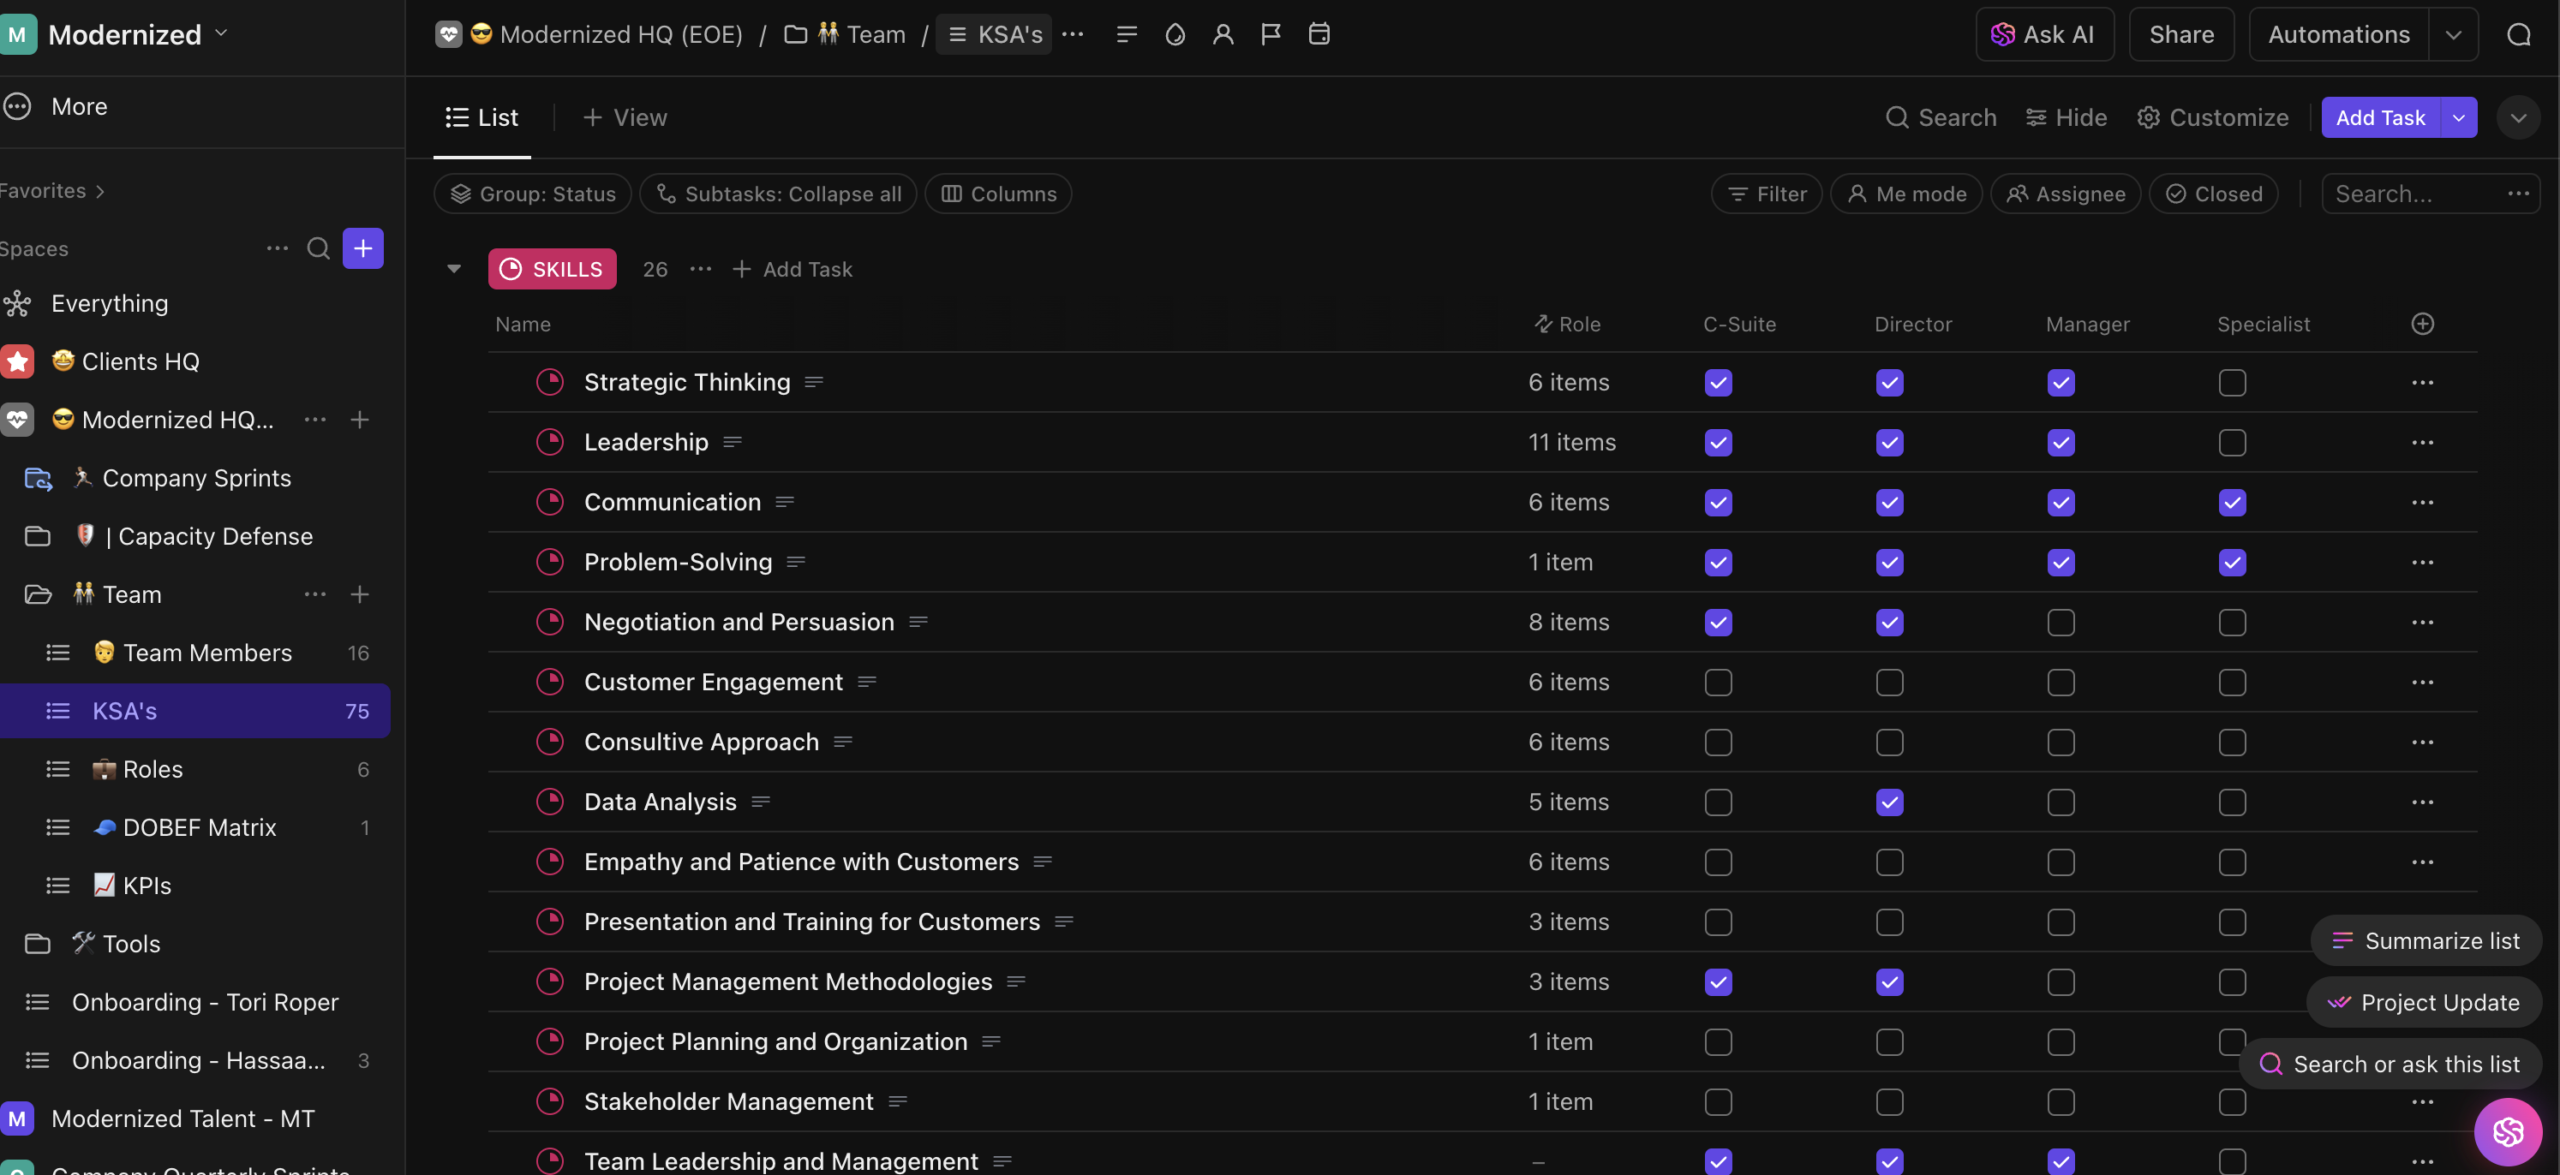Click the add column plus icon

click(x=2422, y=324)
